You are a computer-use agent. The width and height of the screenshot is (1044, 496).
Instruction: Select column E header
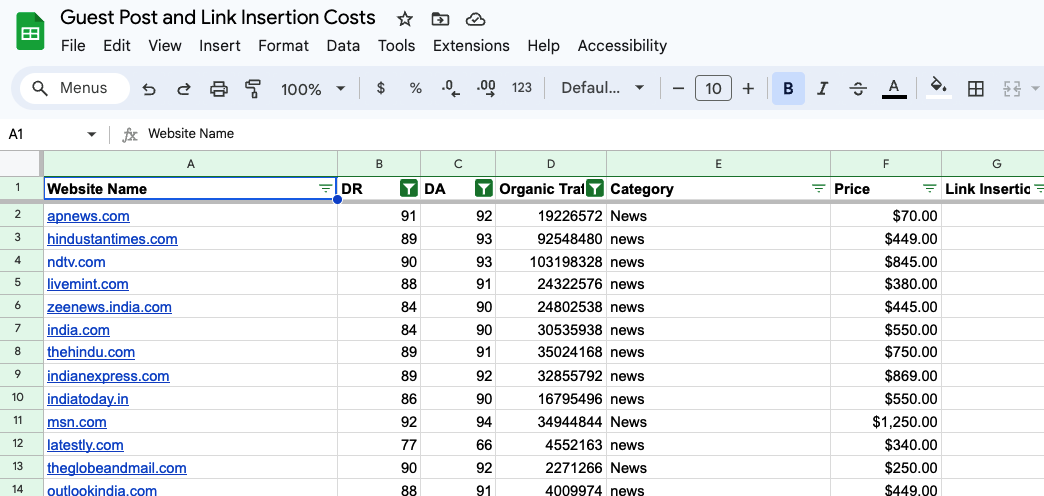pyautogui.click(x=718, y=164)
